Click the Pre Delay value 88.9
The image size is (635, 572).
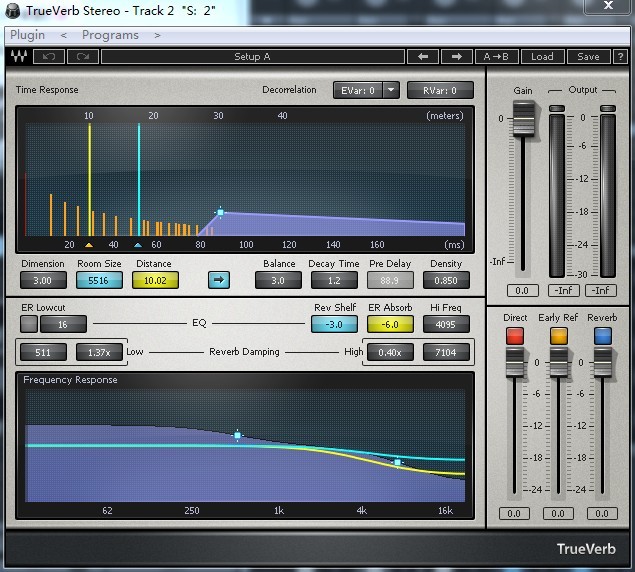tap(390, 280)
